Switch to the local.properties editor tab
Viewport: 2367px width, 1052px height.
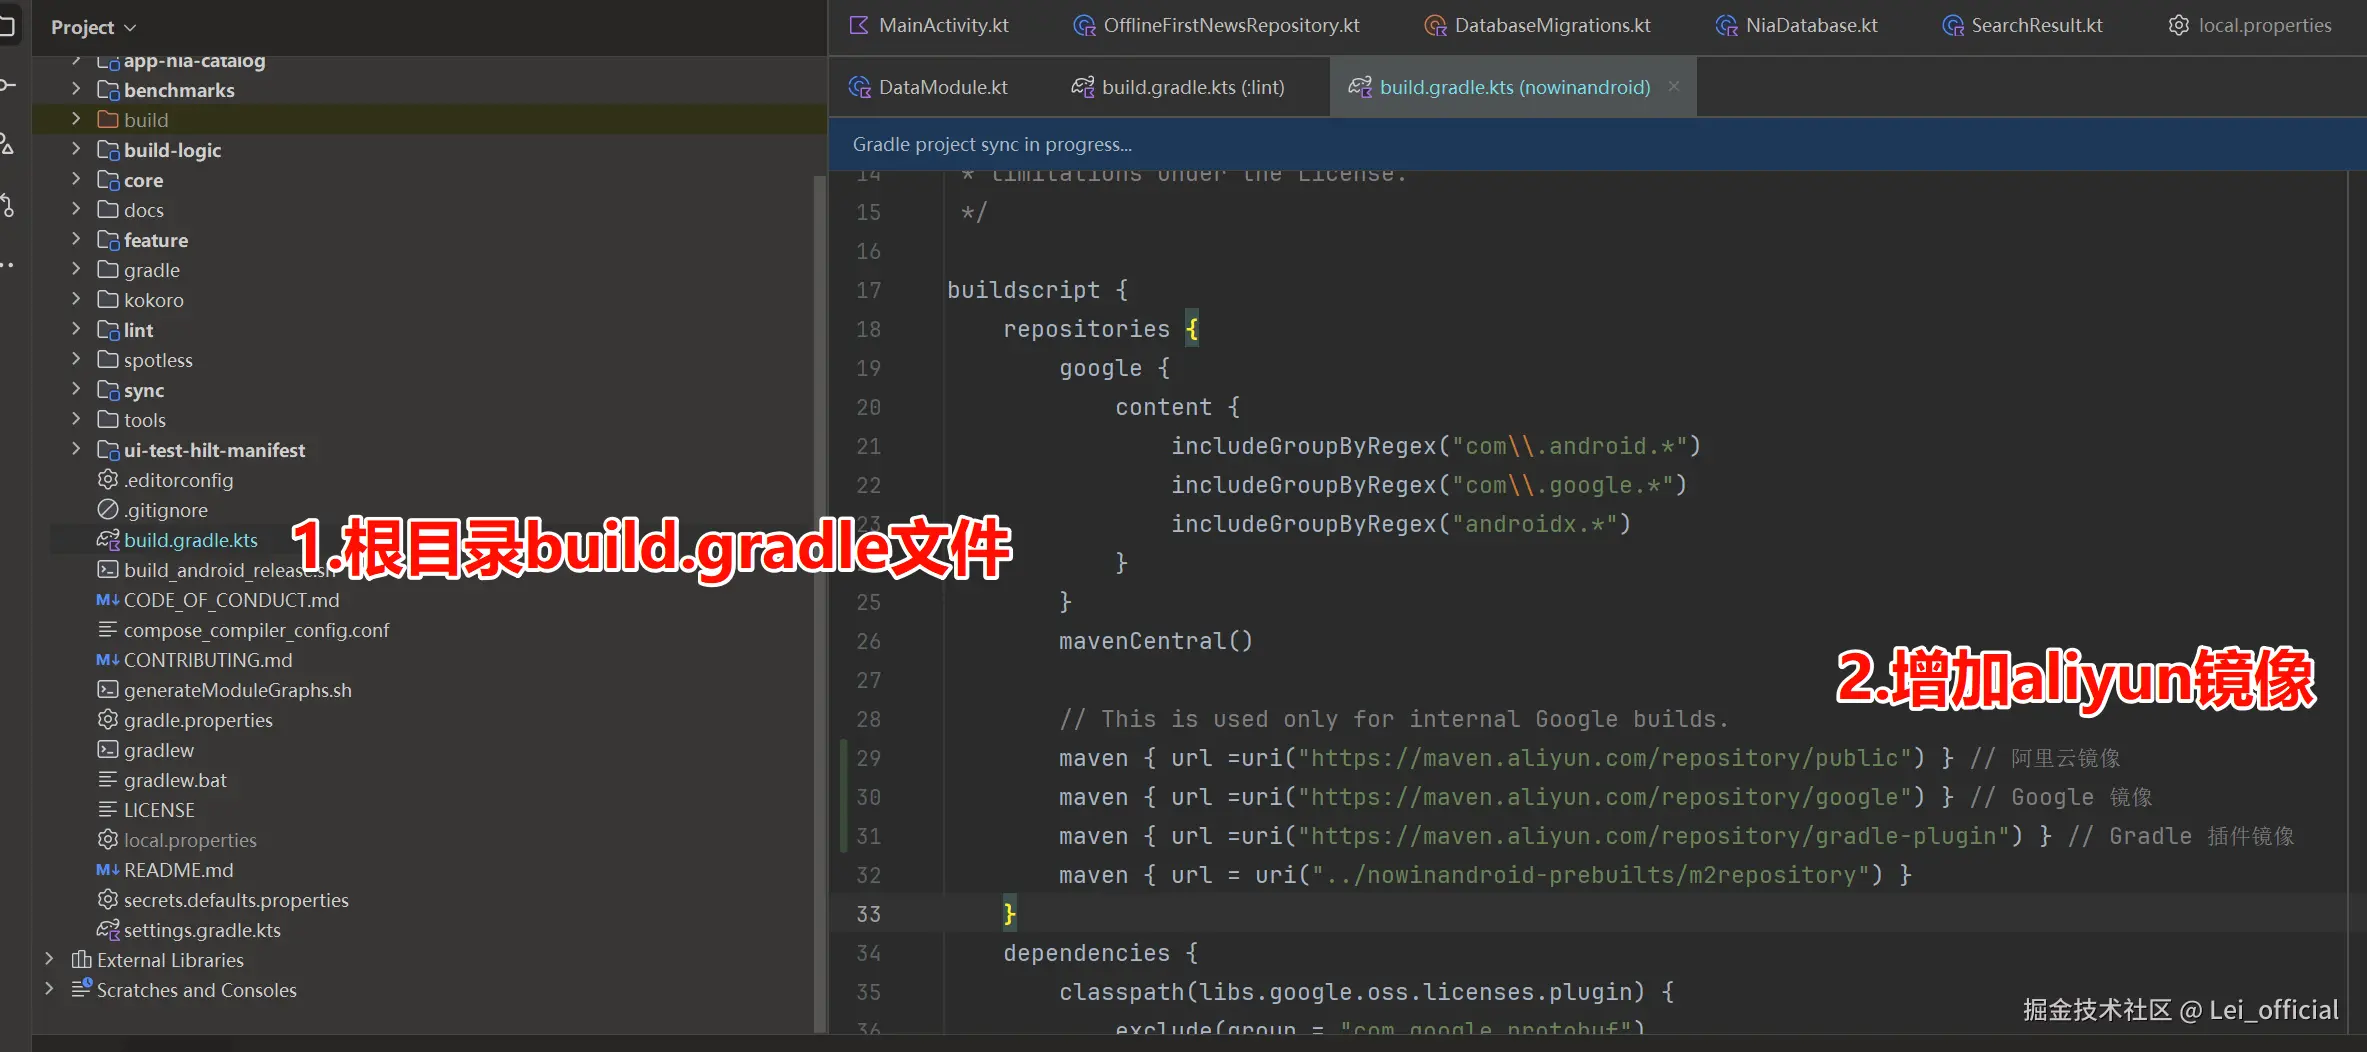(x=2249, y=26)
